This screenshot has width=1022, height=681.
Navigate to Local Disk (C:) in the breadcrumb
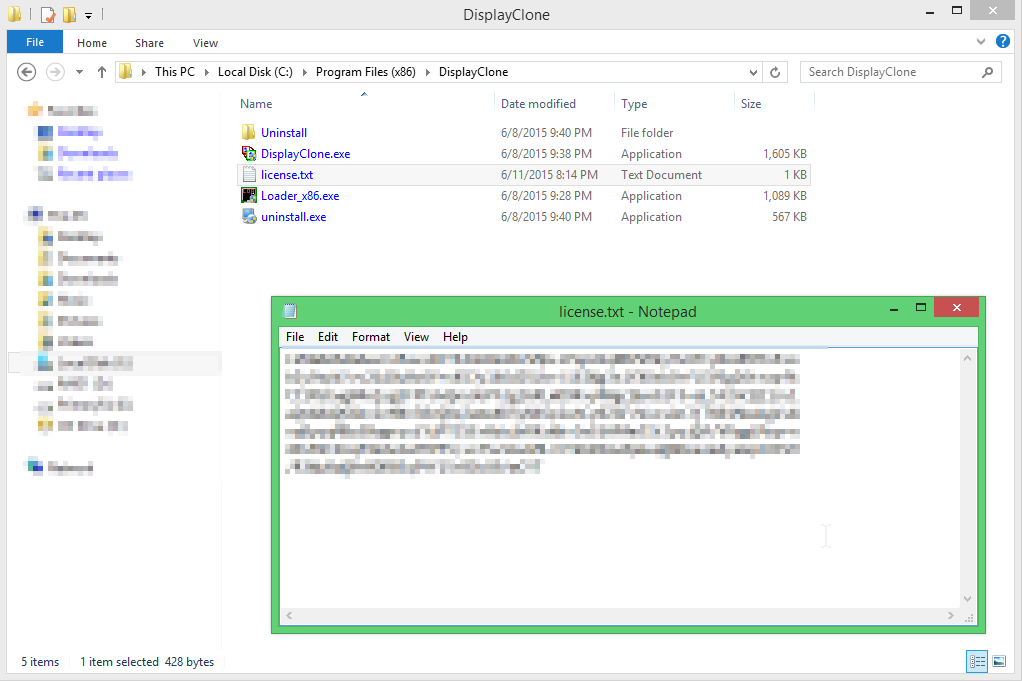(x=255, y=72)
